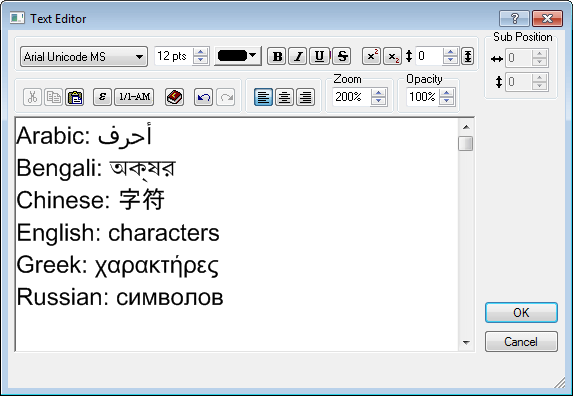573x396 pixels.
Task: Apply subscript formatting
Action: coord(392,56)
